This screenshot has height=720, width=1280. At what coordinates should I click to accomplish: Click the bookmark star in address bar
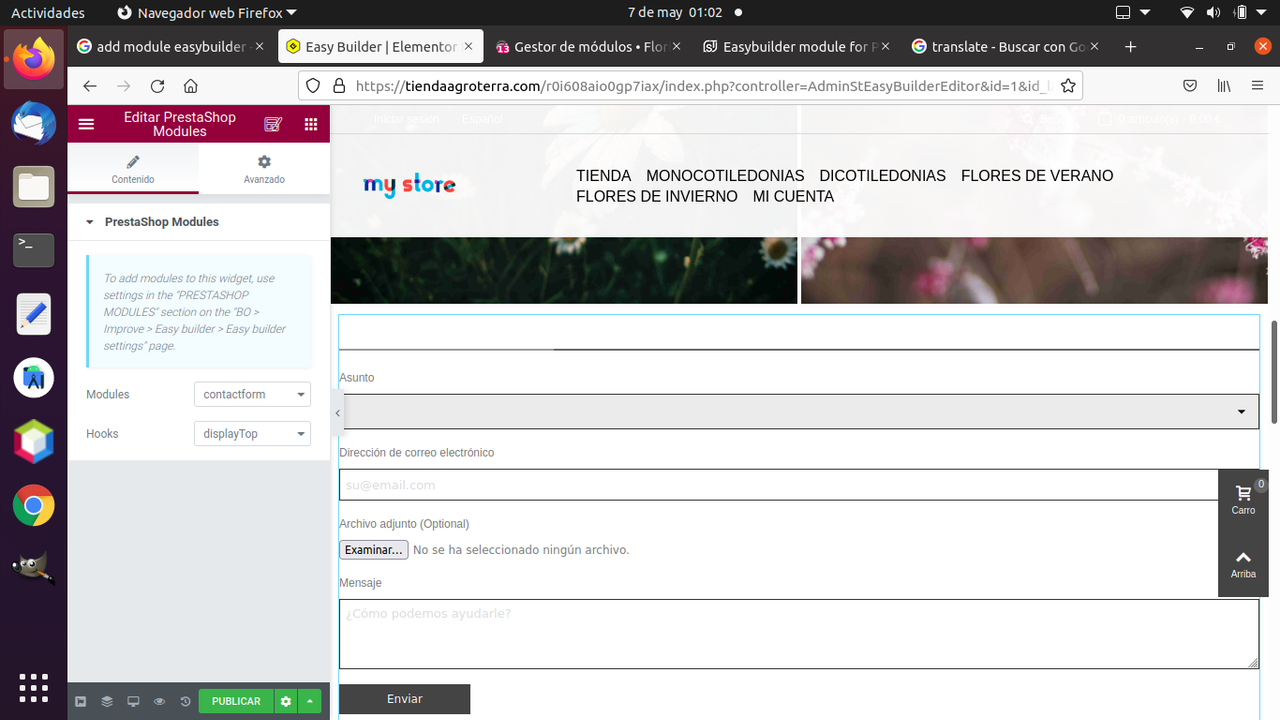click(1068, 86)
